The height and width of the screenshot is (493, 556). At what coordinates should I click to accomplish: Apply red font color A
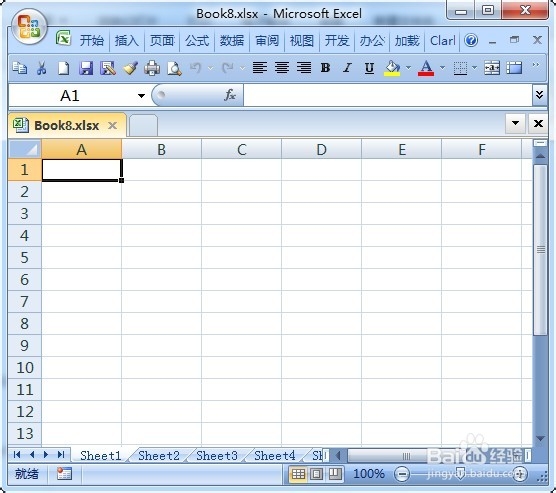(426, 67)
